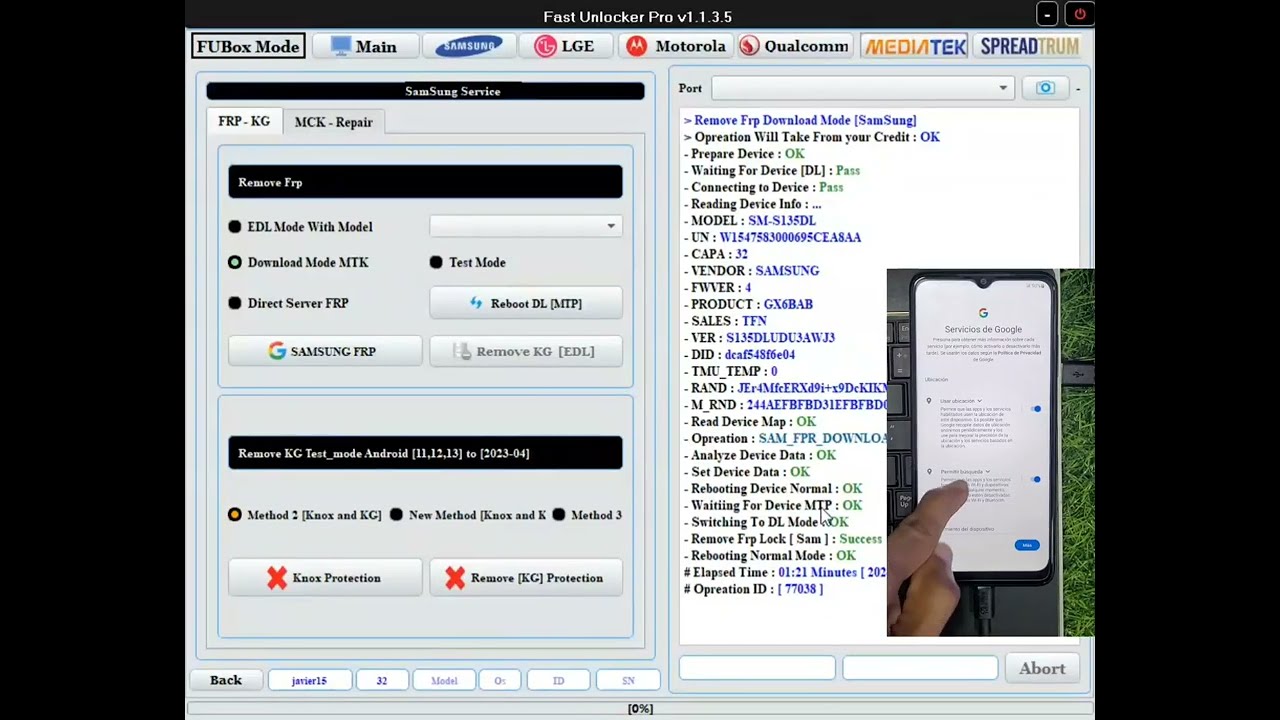Click the Remove KG [EDL] button
The width and height of the screenshot is (1280, 720).
coord(526,351)
